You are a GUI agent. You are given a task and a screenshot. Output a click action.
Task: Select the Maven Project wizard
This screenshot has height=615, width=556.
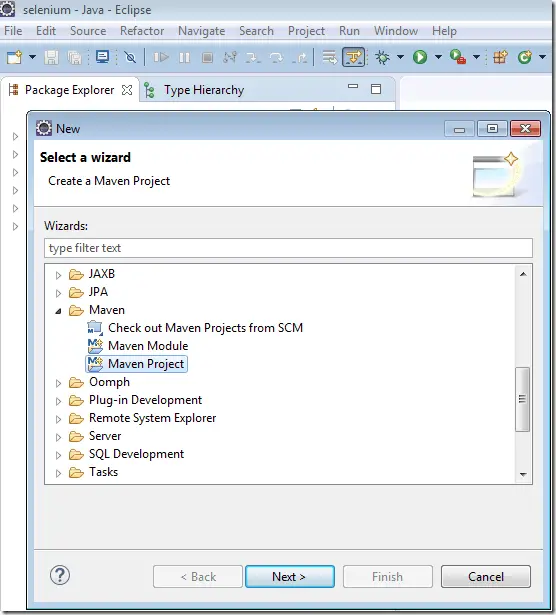136,364
